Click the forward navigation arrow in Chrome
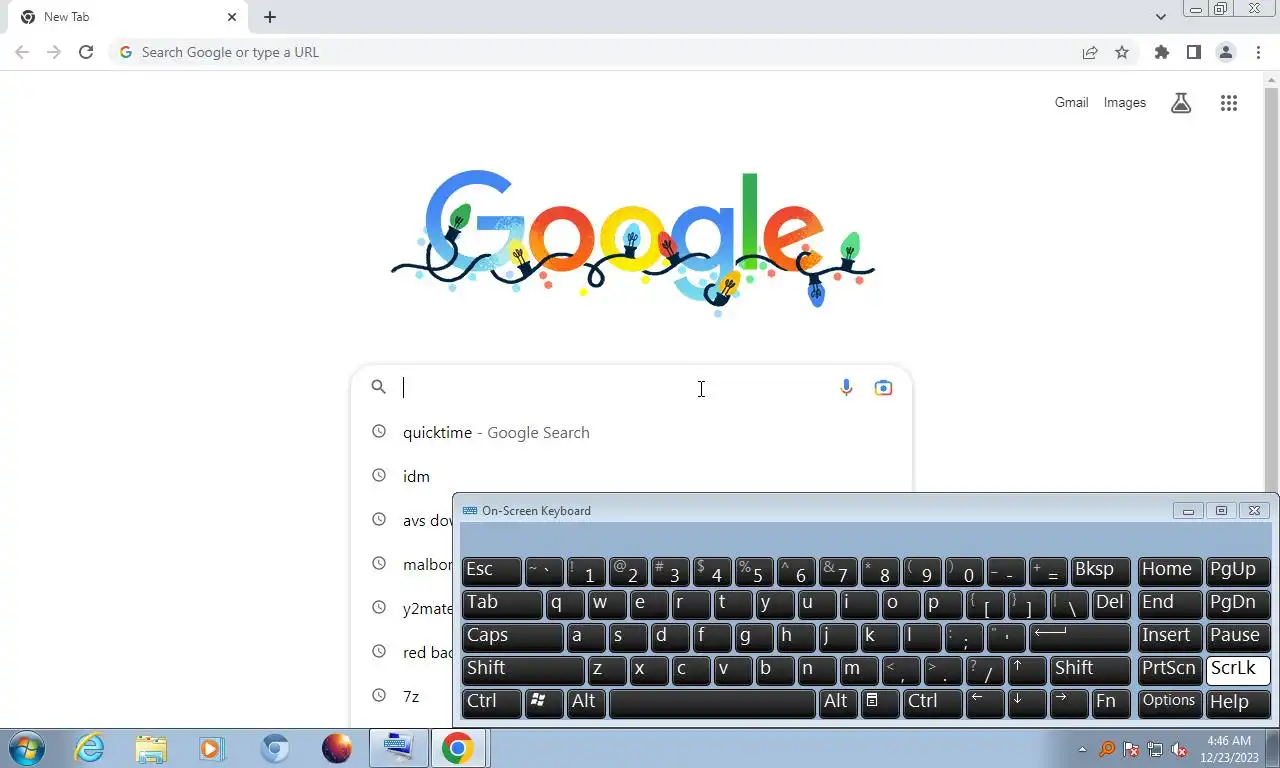Image resolution: width=1280 pixels, height=768 pixels. [54, 52]
